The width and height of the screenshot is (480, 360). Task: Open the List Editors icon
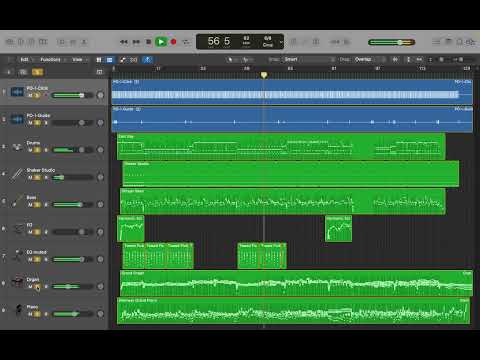click(x=436, y=42)
